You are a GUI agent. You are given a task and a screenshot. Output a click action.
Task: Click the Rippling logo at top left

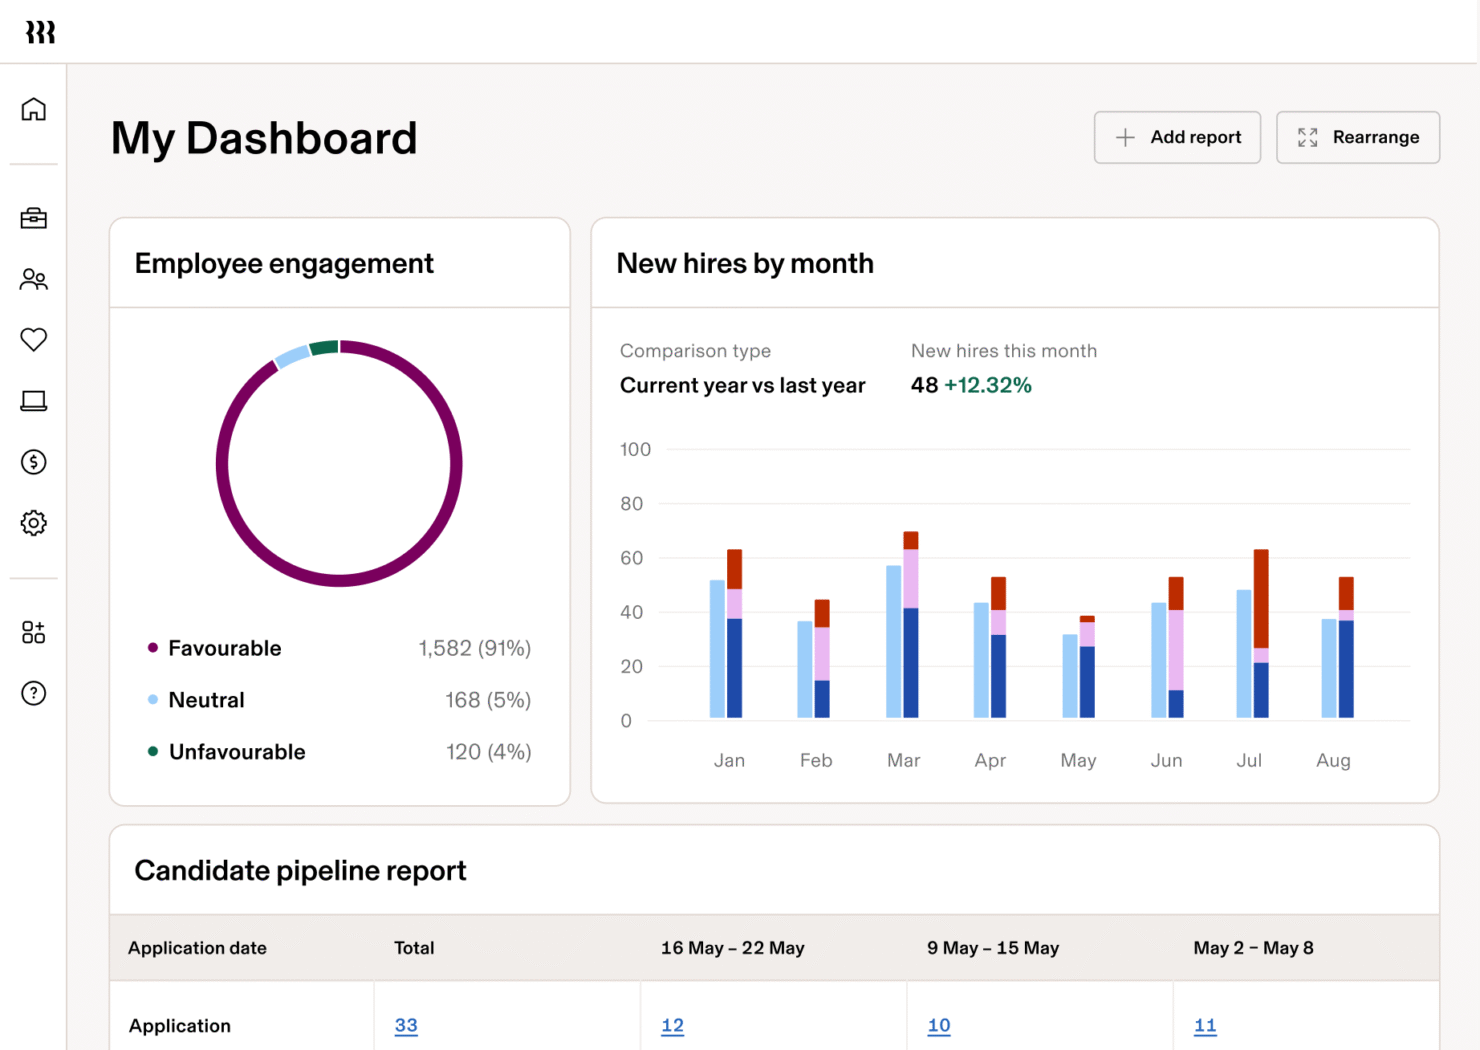42,31
